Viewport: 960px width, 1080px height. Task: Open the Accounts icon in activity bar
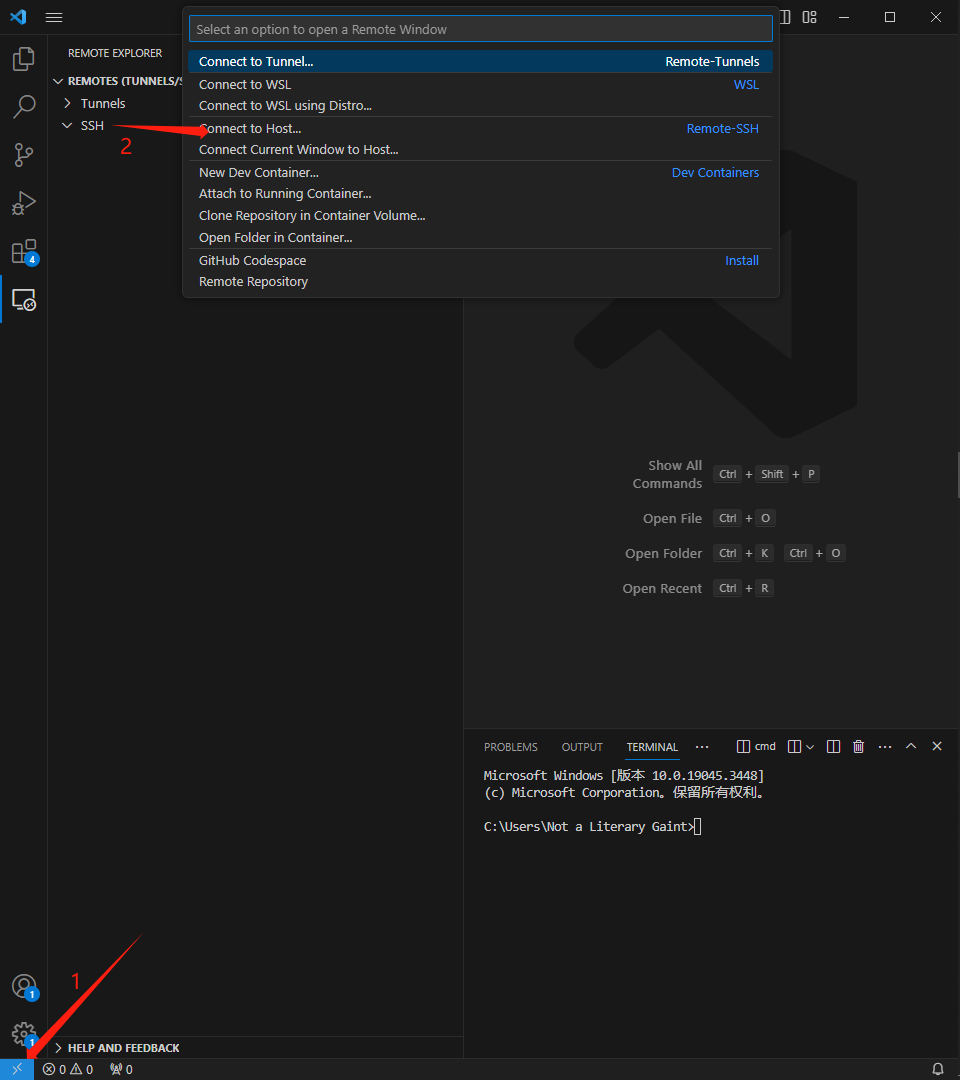[x=24, y=986]
